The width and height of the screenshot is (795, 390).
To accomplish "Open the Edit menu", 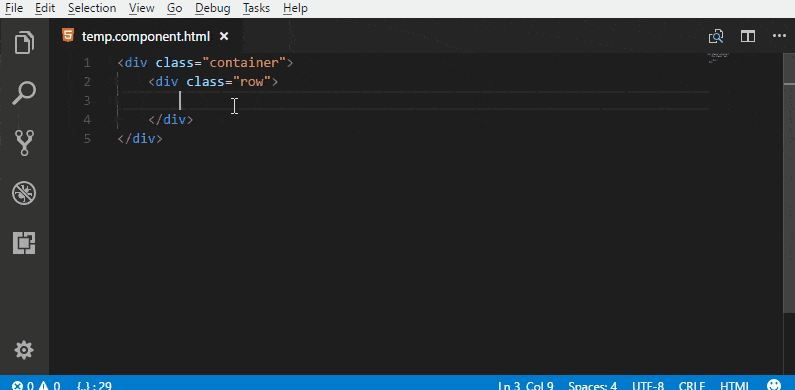I will [45, 8].
